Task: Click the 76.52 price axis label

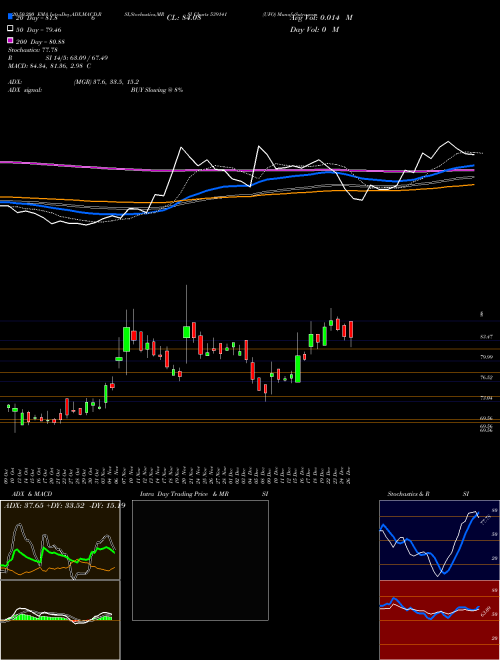Action: click(487, 378)
